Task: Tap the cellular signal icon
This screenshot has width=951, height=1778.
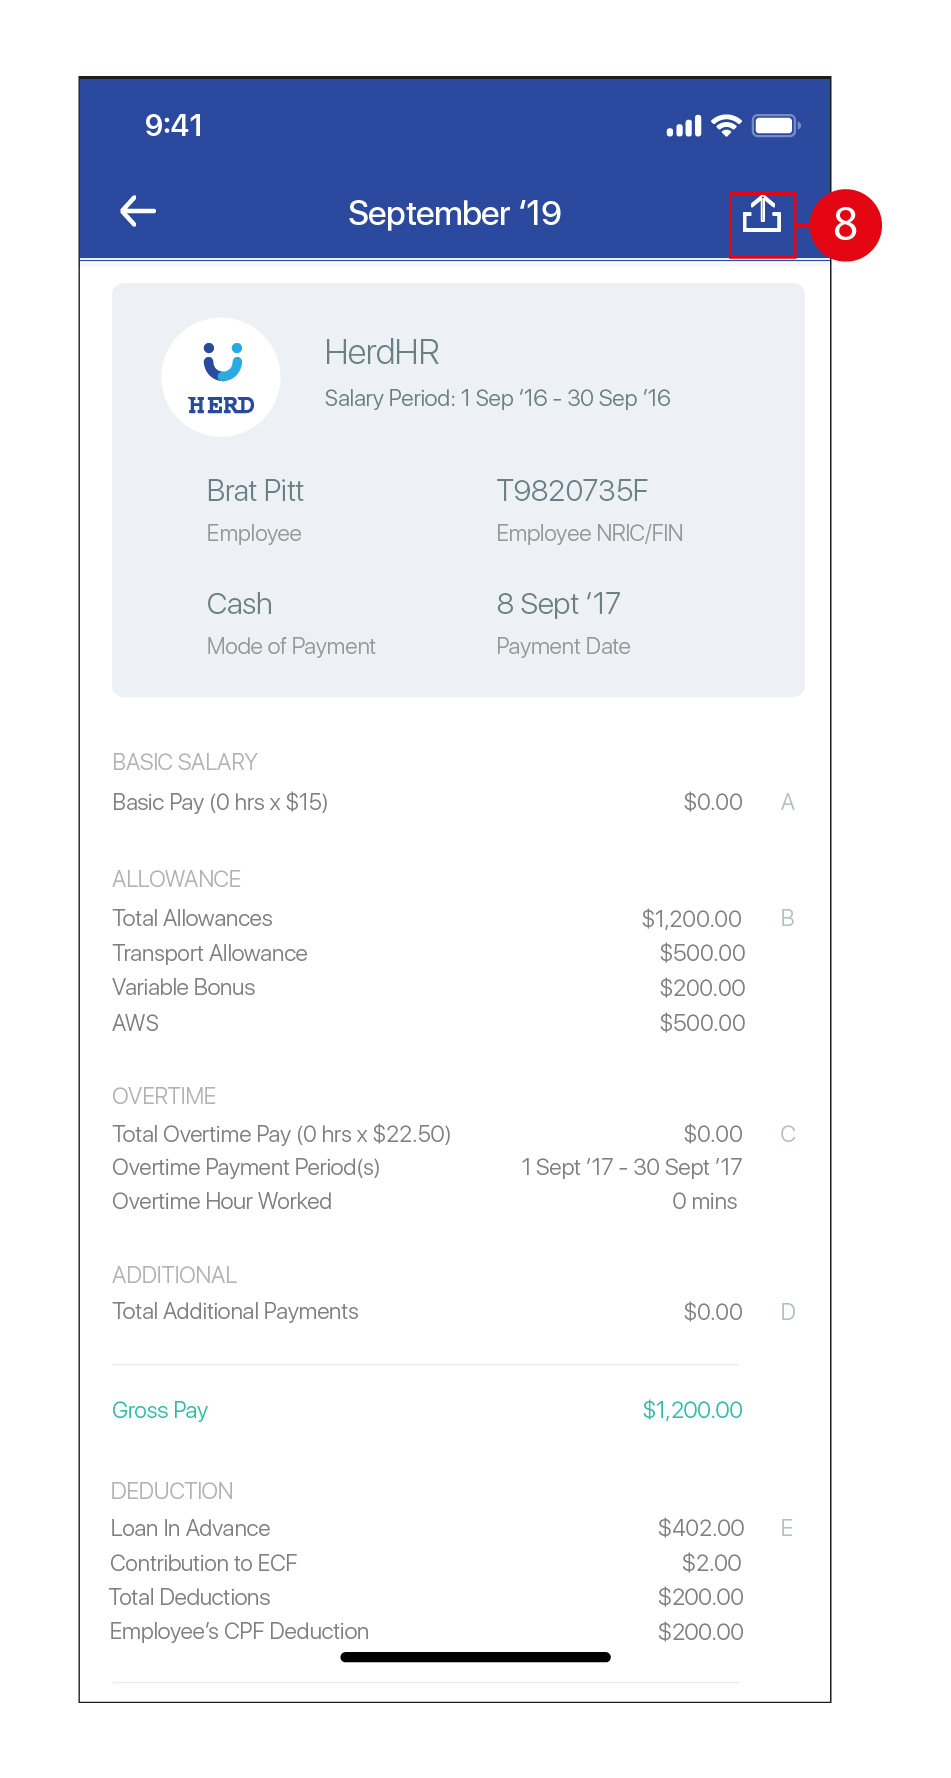Action: click(684, 127)
